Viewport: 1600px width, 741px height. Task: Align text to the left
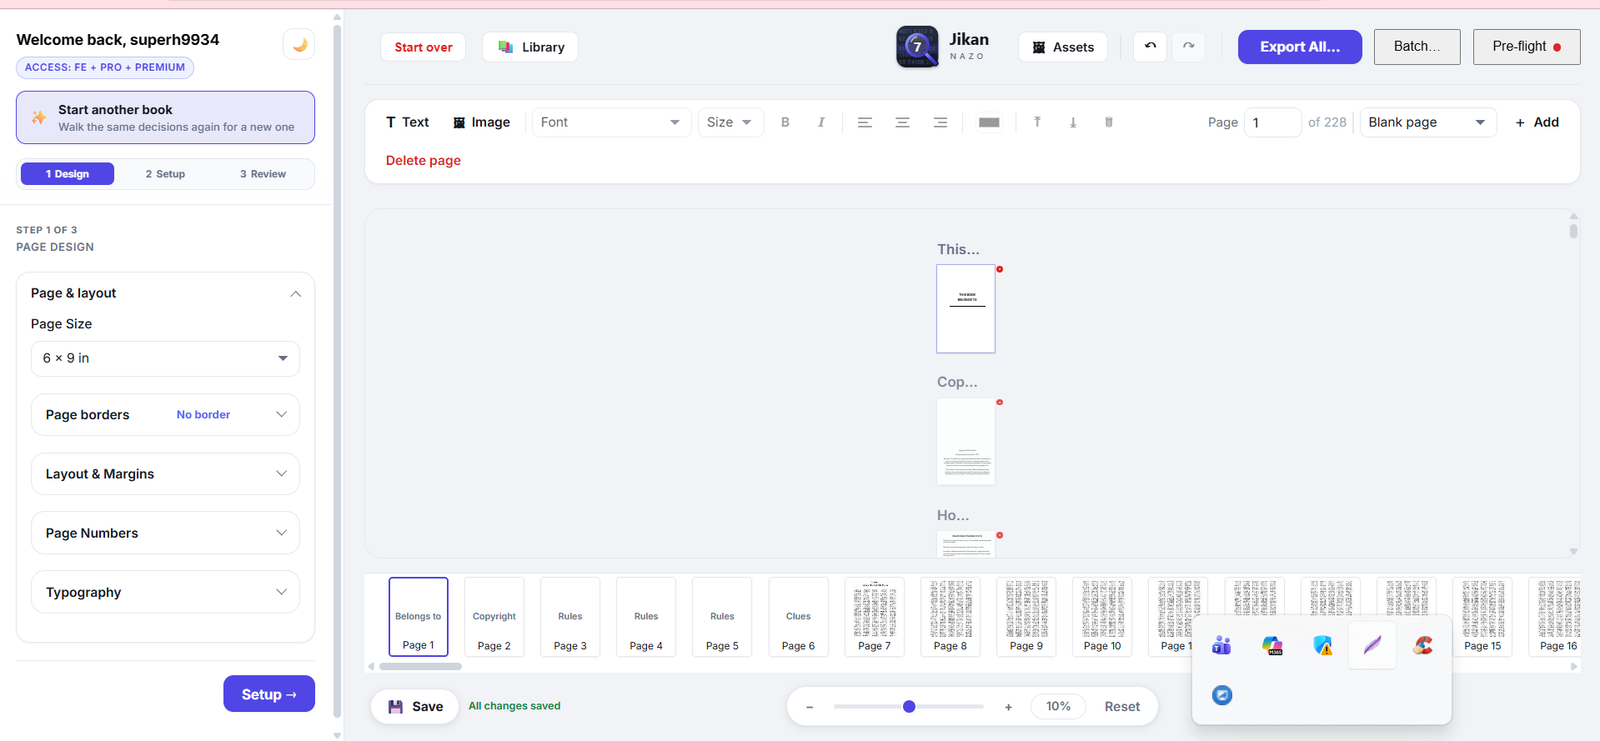point(865,122)
